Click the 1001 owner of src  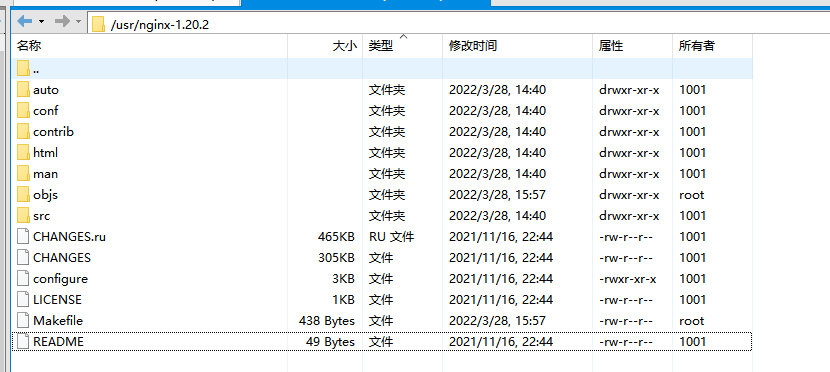(x=692, y=216)
